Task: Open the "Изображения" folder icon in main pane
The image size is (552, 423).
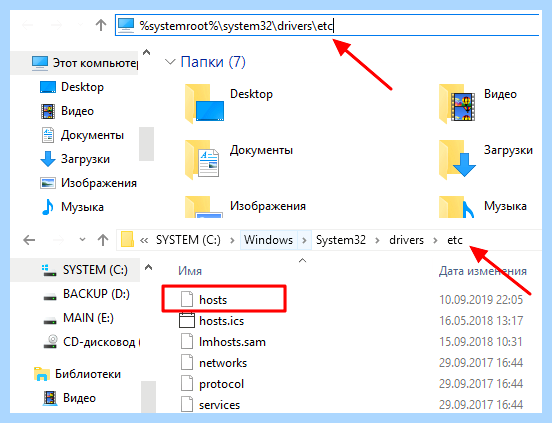Action: [x=204, y=207]
